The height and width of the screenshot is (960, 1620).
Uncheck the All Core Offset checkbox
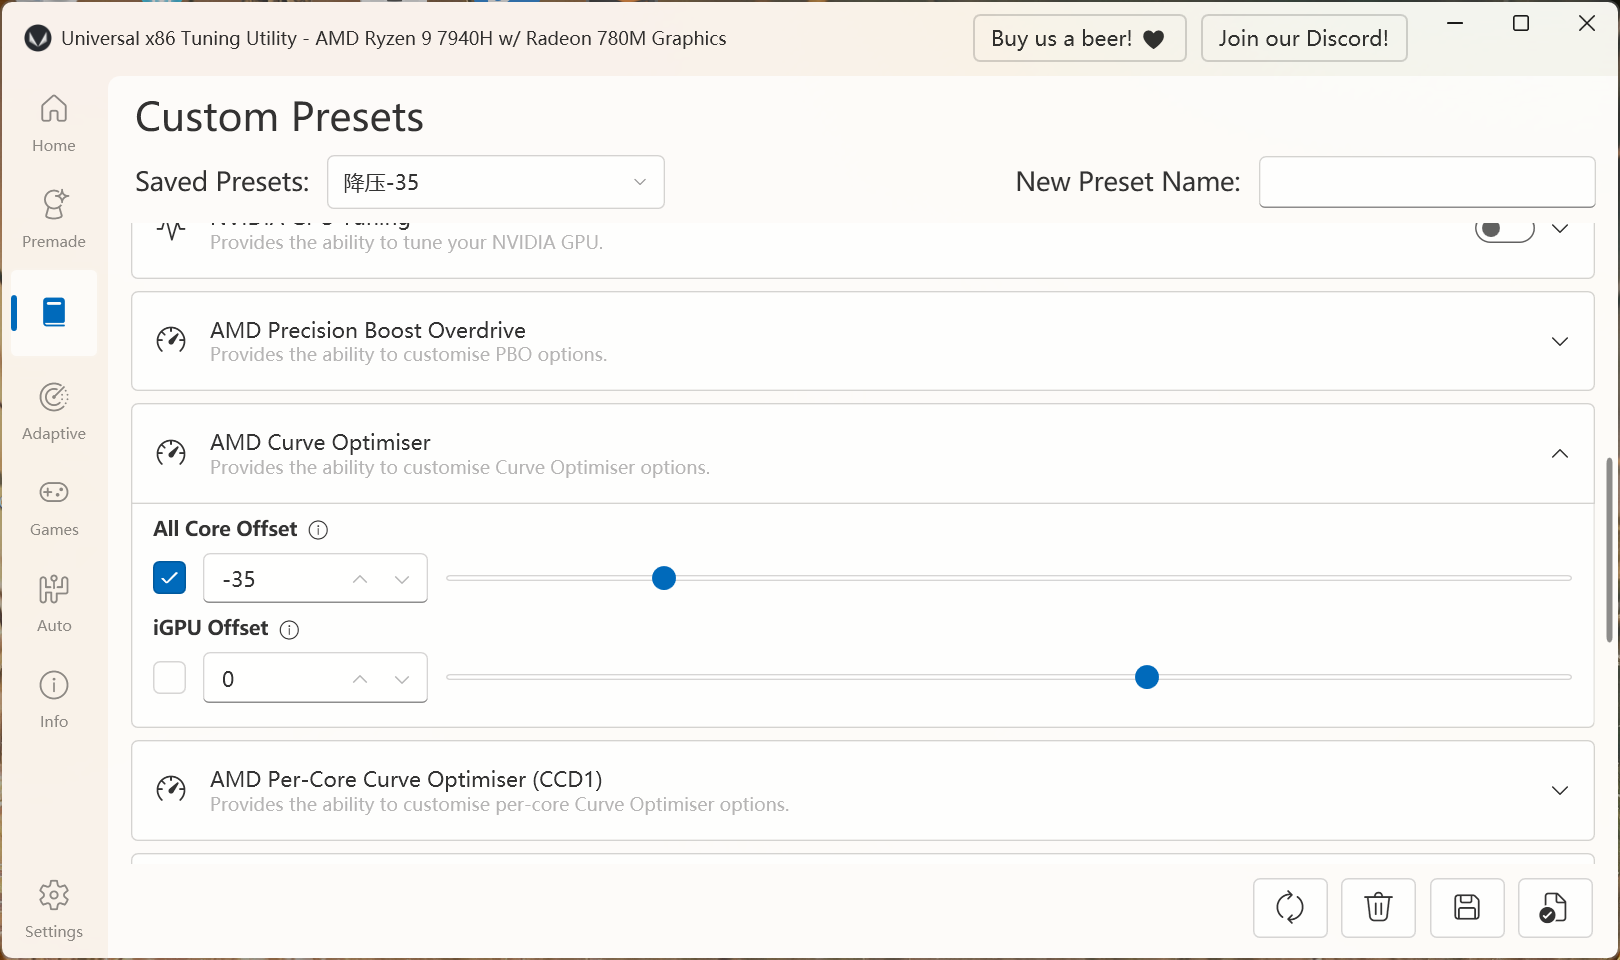[x=170, y=578]
